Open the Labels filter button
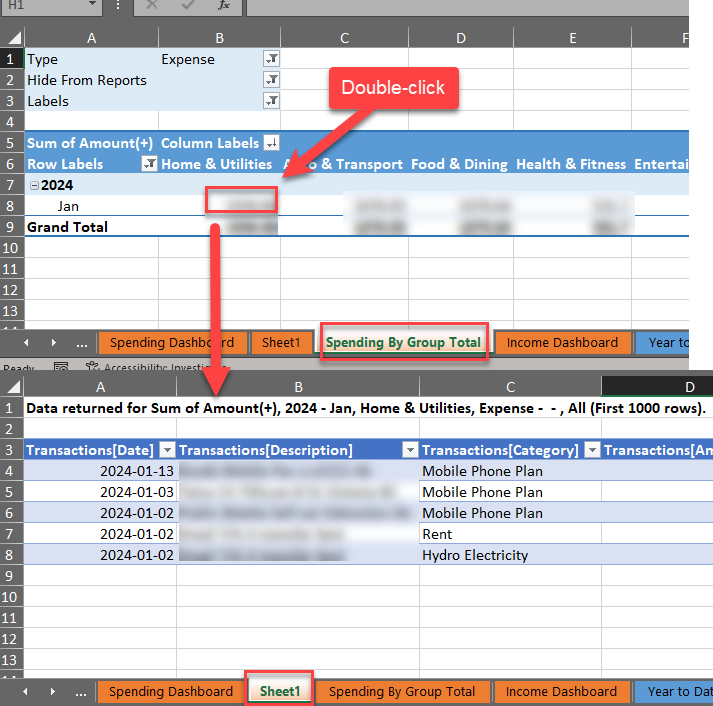Screen dimensions: 713x706 tap(271, 101)
